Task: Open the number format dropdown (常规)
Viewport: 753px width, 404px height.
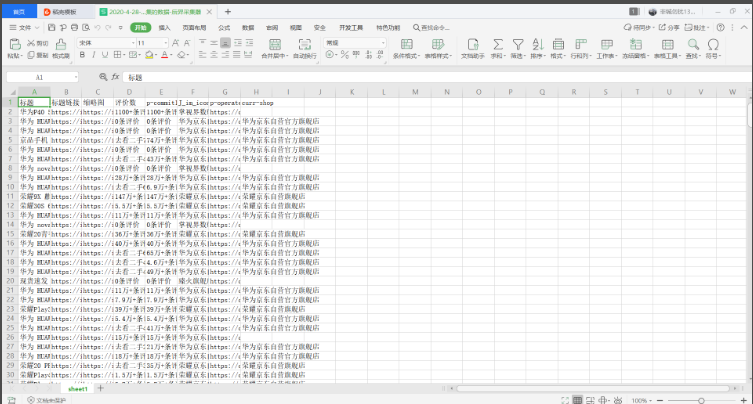Action: tap(383, 43)
